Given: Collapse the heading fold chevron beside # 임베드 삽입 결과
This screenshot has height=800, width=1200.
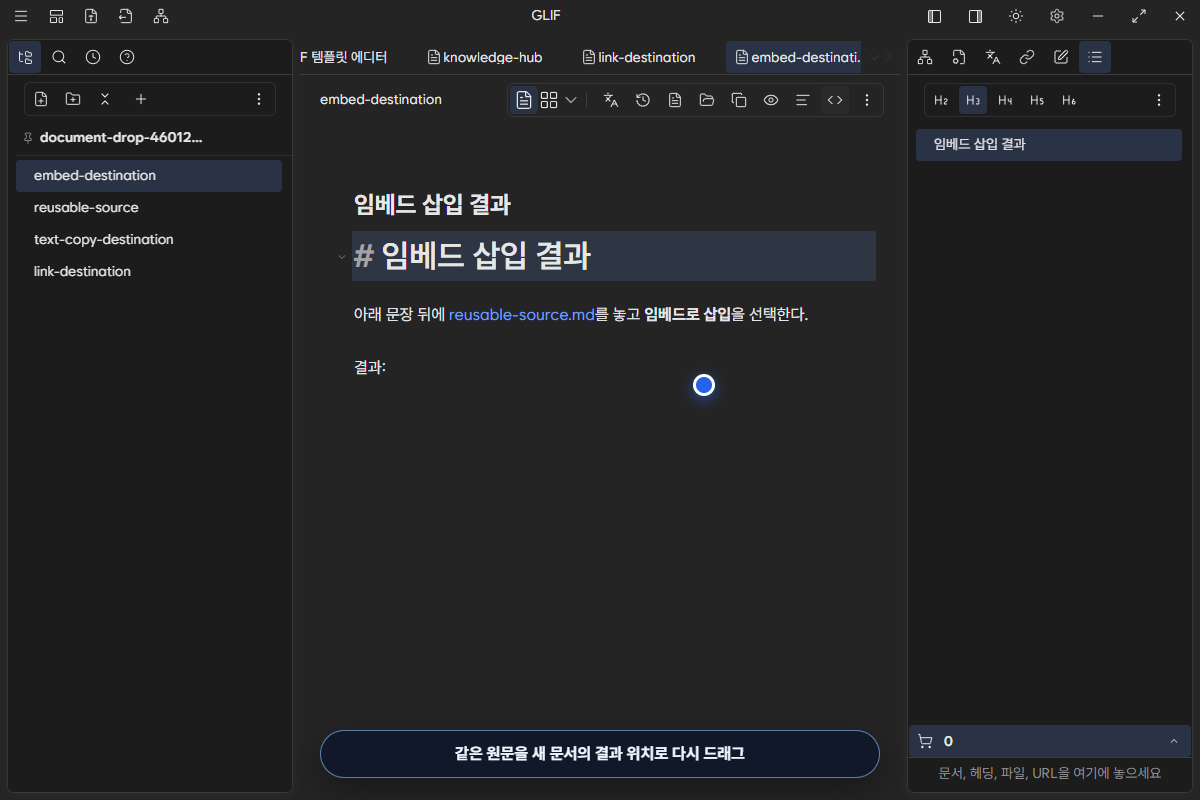Looking at the screenshot, I should point(342,257).
